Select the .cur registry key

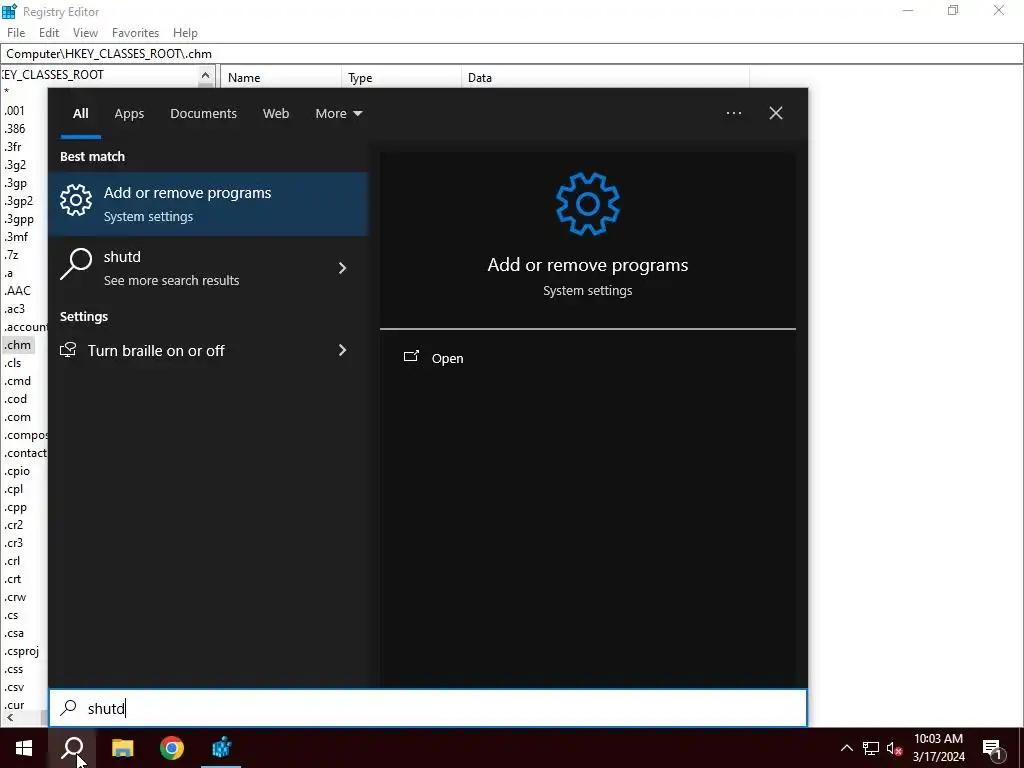[14, 705]
